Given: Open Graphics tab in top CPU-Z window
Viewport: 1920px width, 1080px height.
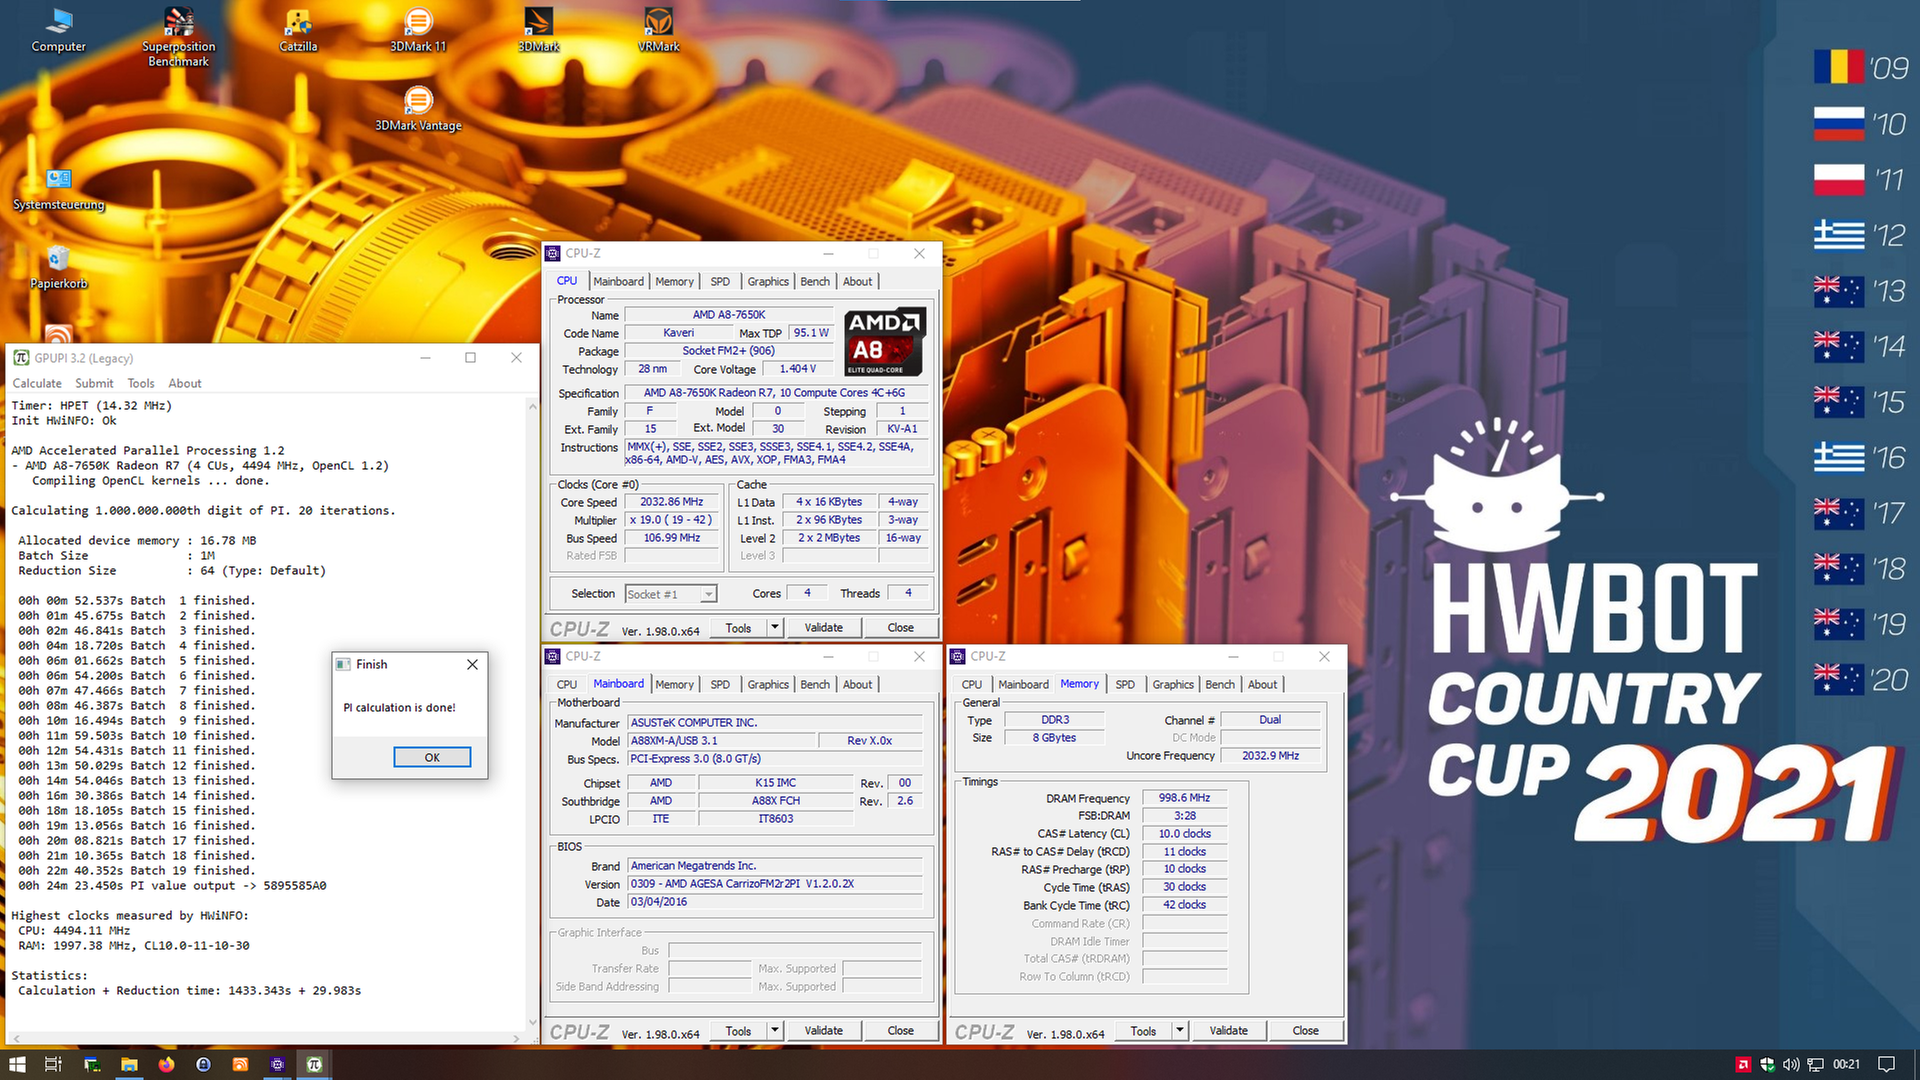Looking at the screenshot, I should tap(768, 281).
